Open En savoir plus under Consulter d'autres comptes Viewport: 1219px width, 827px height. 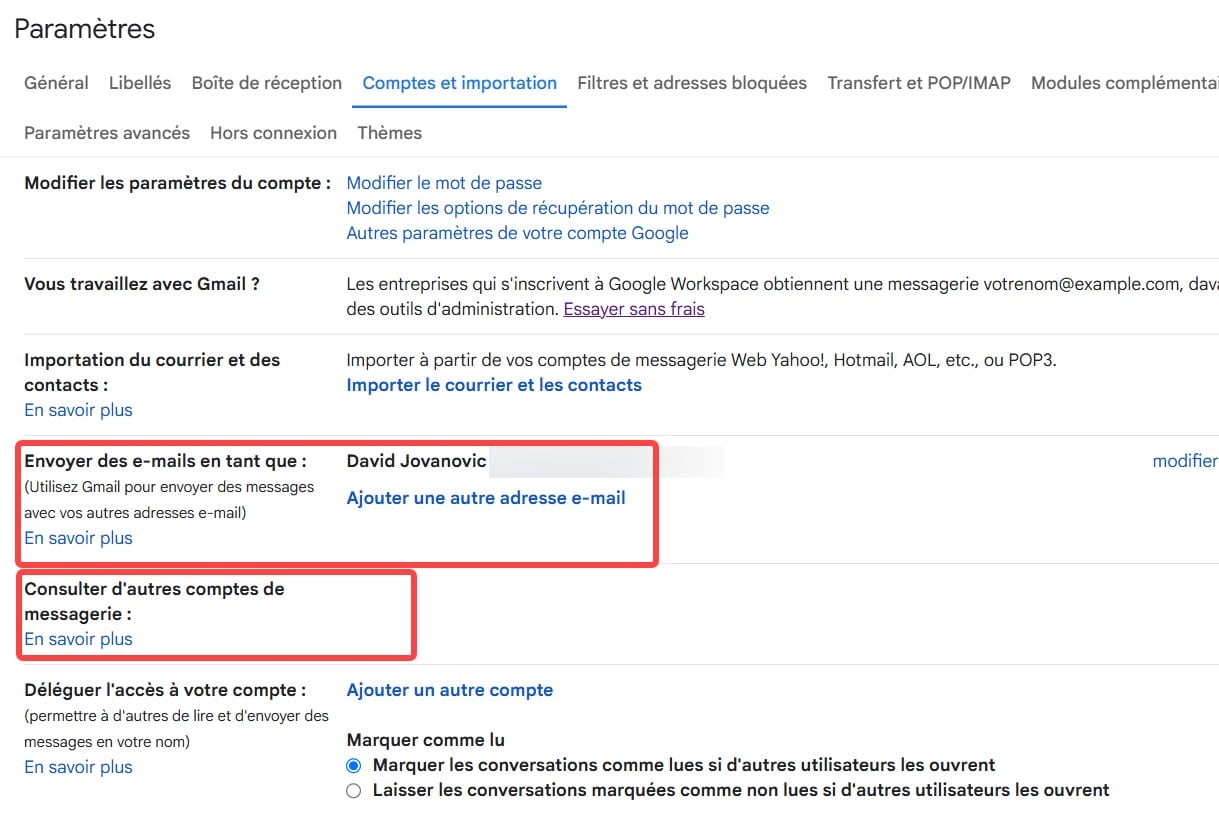click(78, 639)
